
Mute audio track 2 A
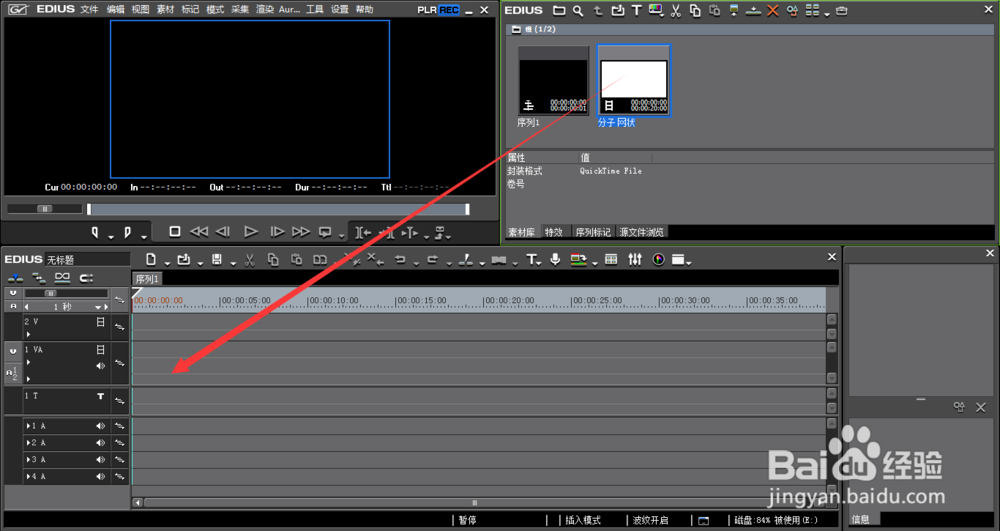point(100,442)
